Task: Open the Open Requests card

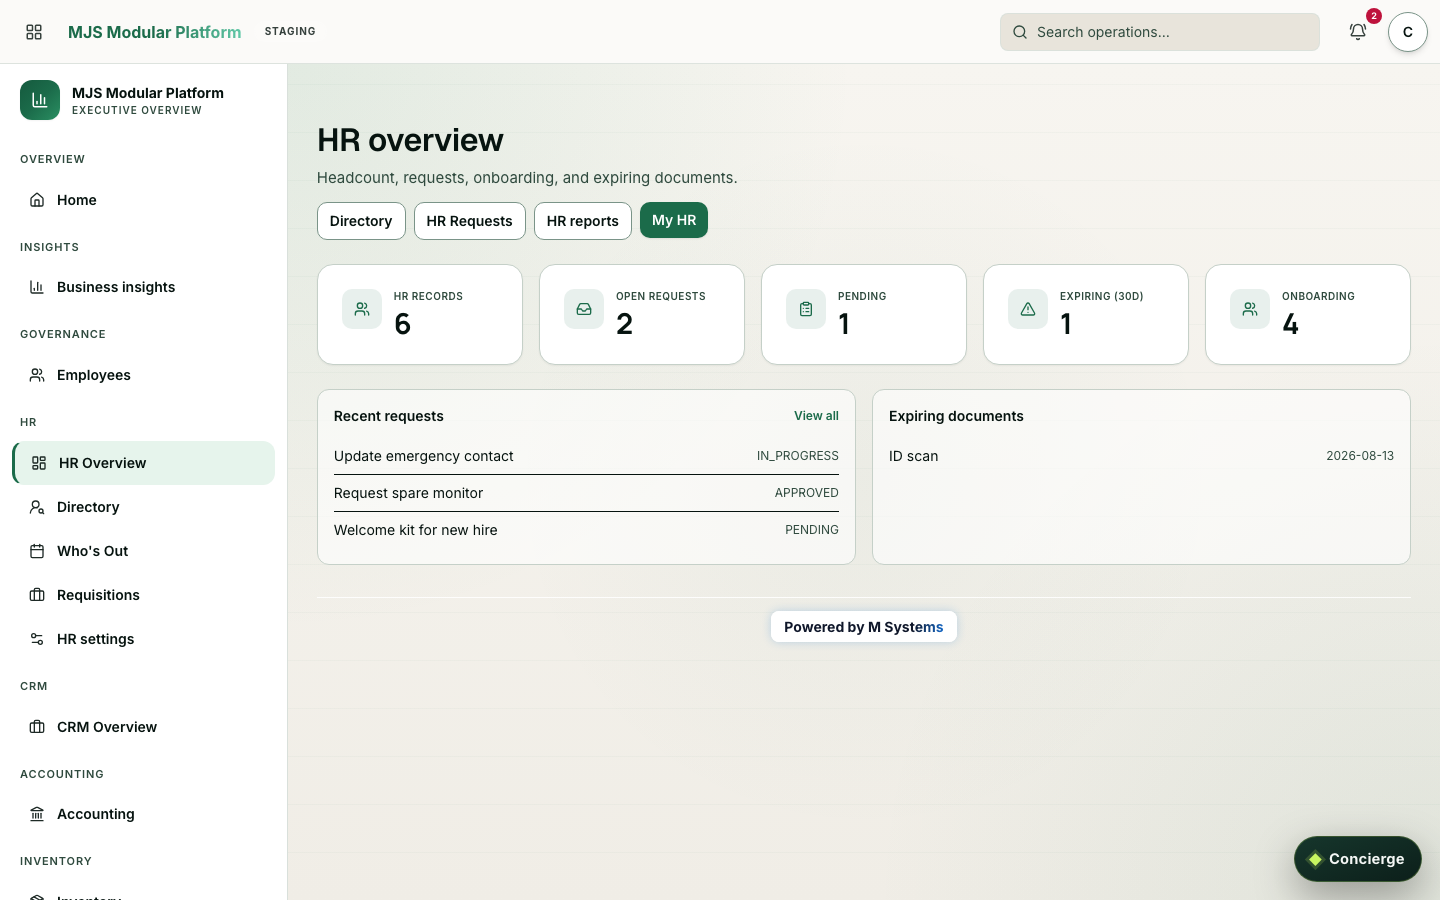Action: (x=642, y=314)
